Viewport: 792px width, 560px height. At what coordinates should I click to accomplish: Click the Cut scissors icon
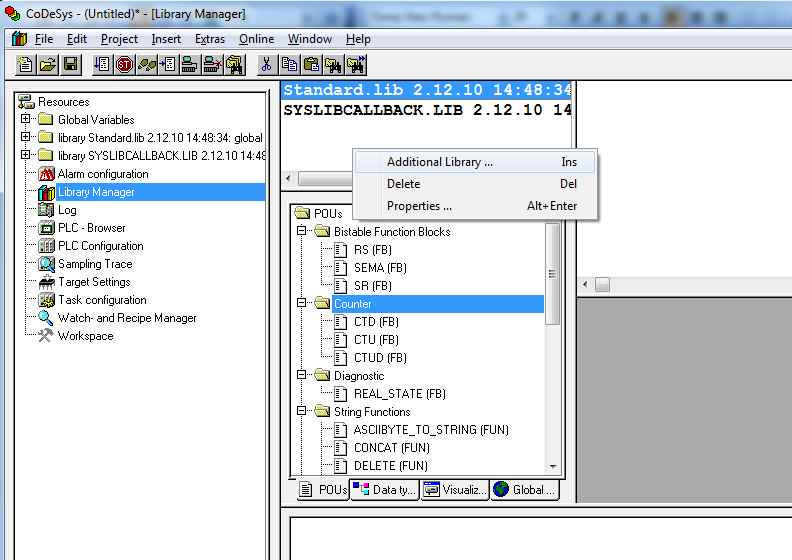click(267, 65)
